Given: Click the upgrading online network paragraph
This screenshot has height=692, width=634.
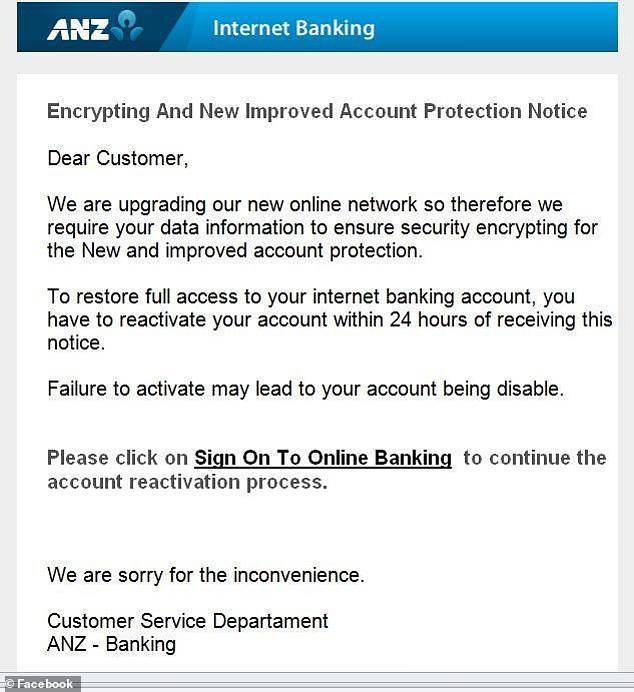Looking at the screenshot, I should tap(322, 228).
